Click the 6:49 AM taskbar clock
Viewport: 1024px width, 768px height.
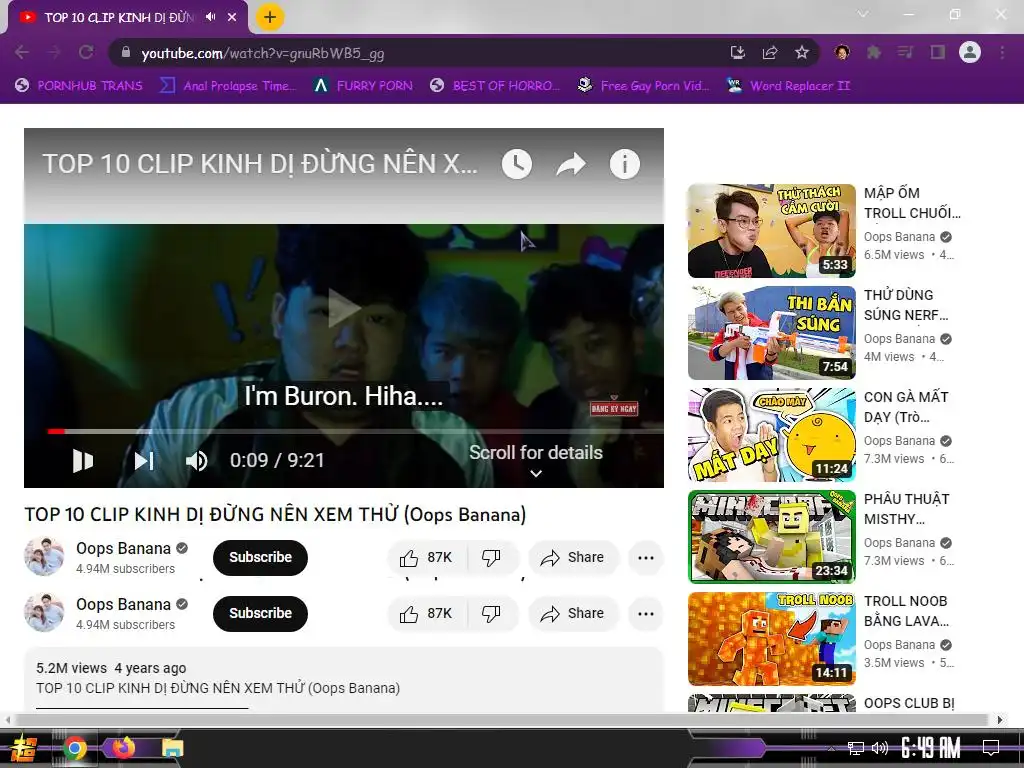[930, 748]
